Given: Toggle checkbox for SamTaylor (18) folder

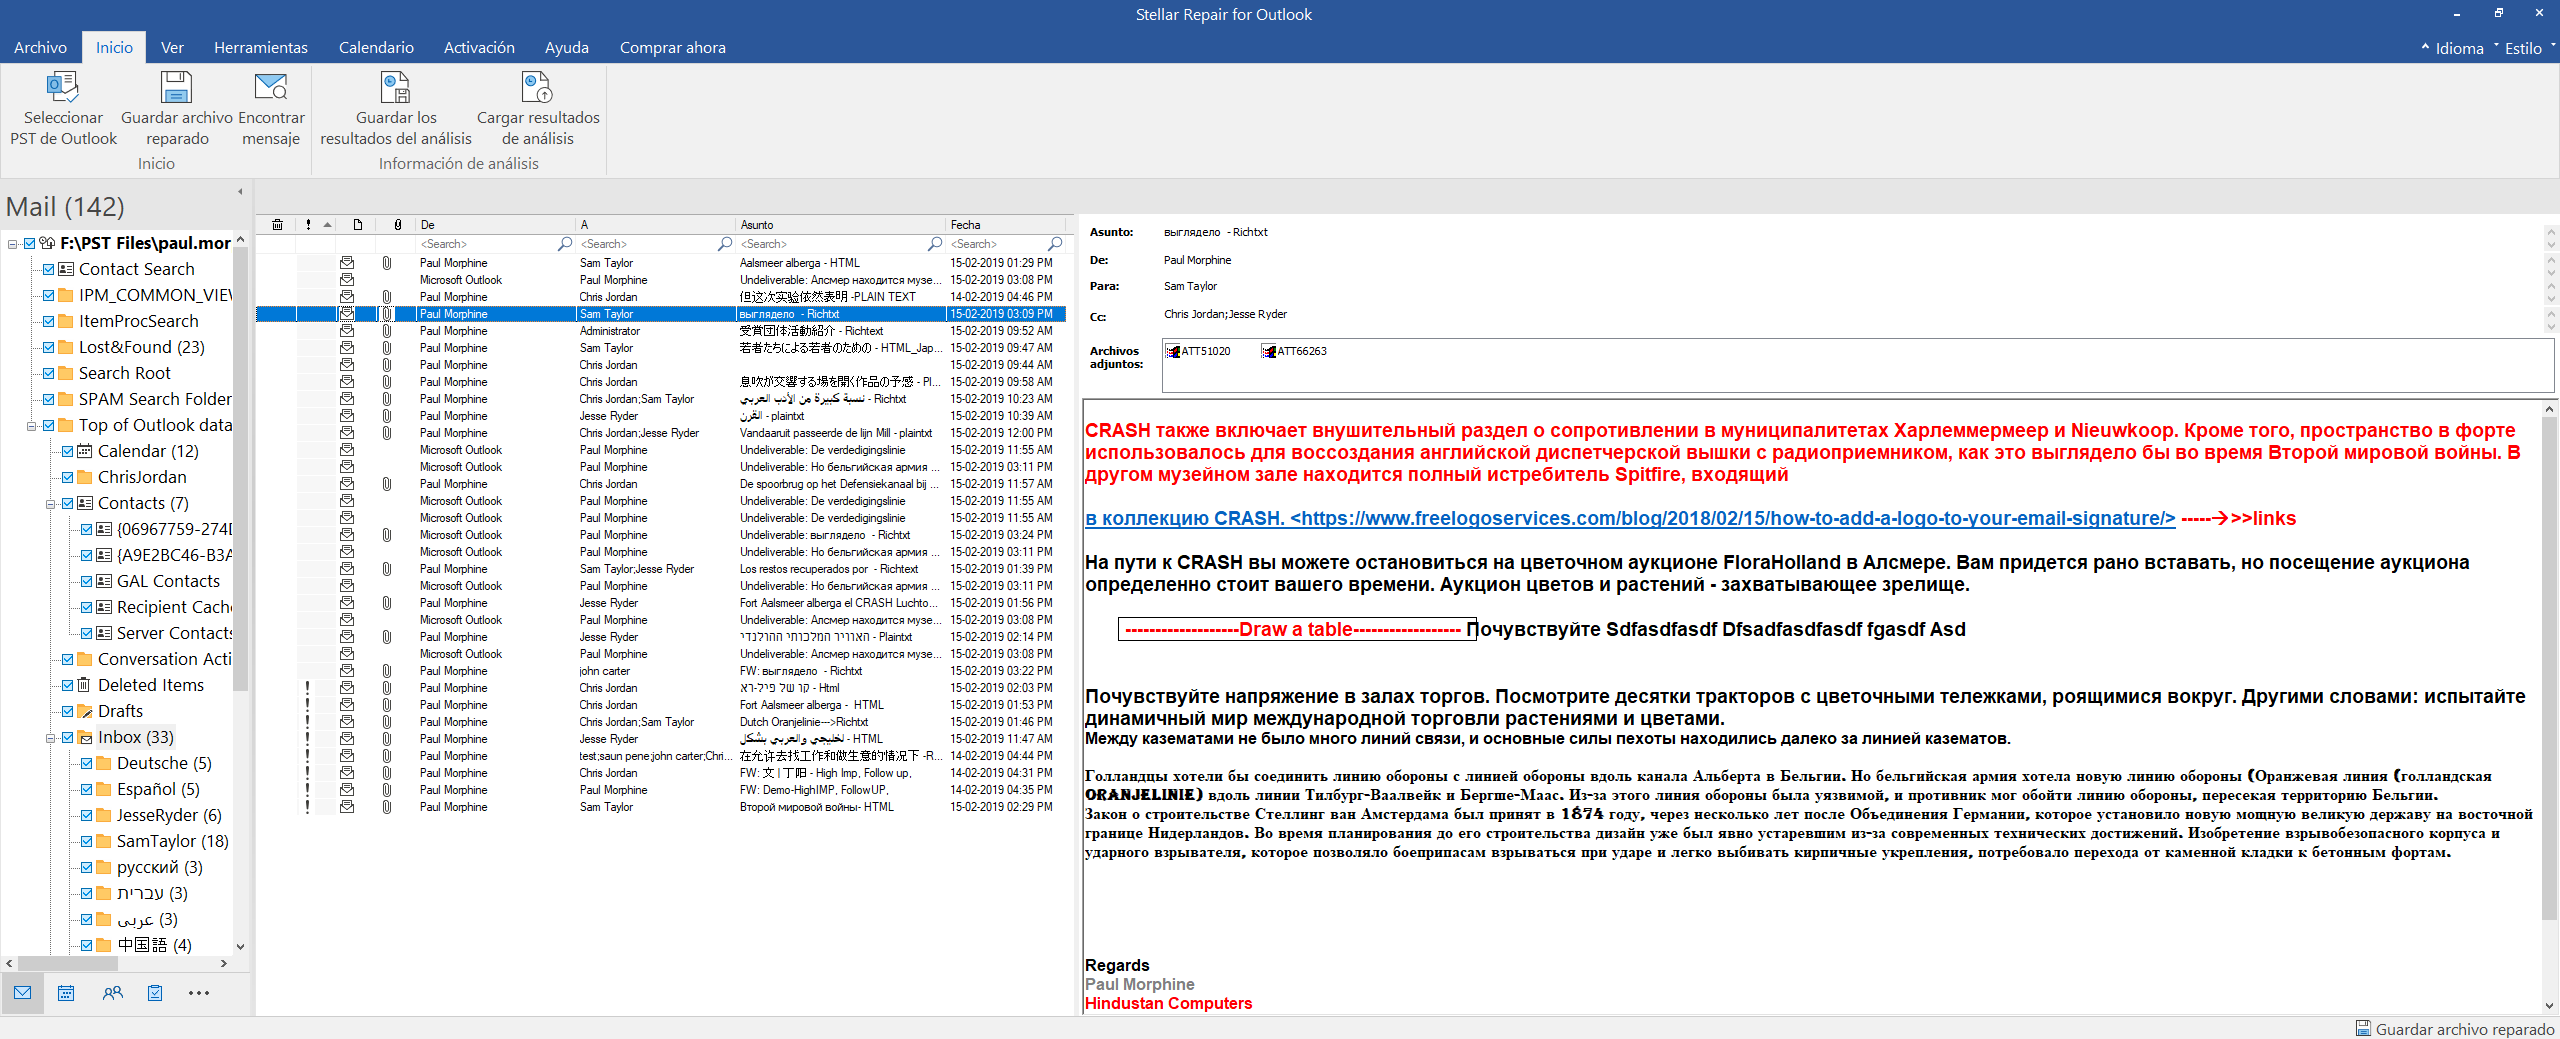Looking at the screenshot, I should click(86, 841).
